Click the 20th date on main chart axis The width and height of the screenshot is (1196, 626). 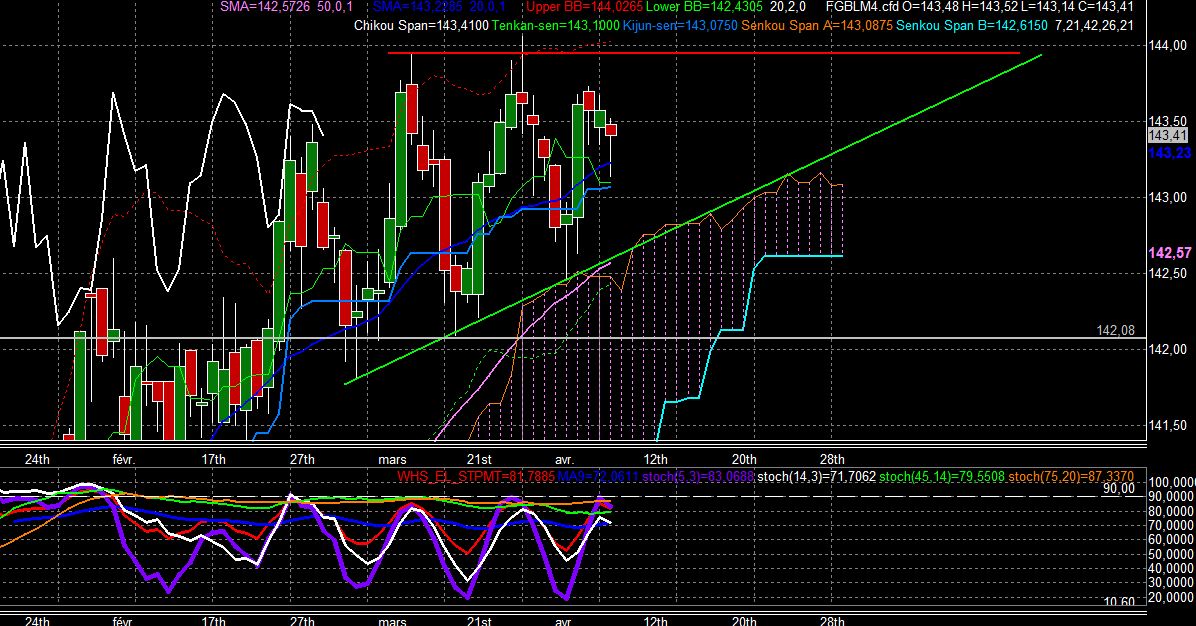[x=744, y=459]
